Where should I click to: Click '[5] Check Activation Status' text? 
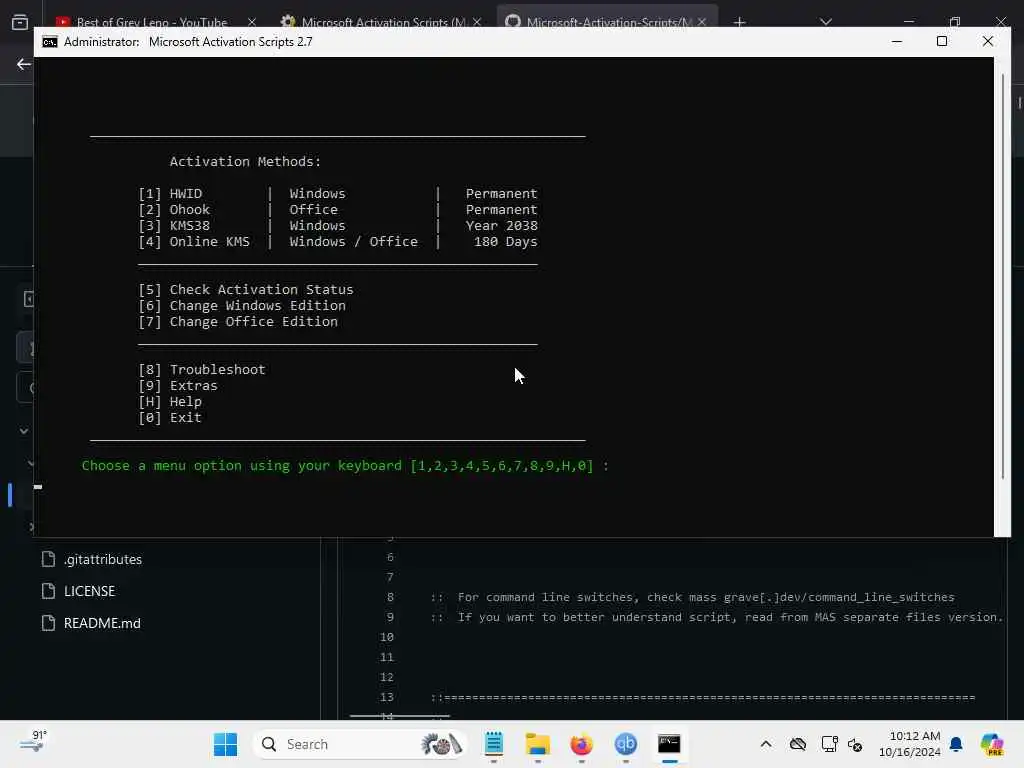(x=246, y=289)
